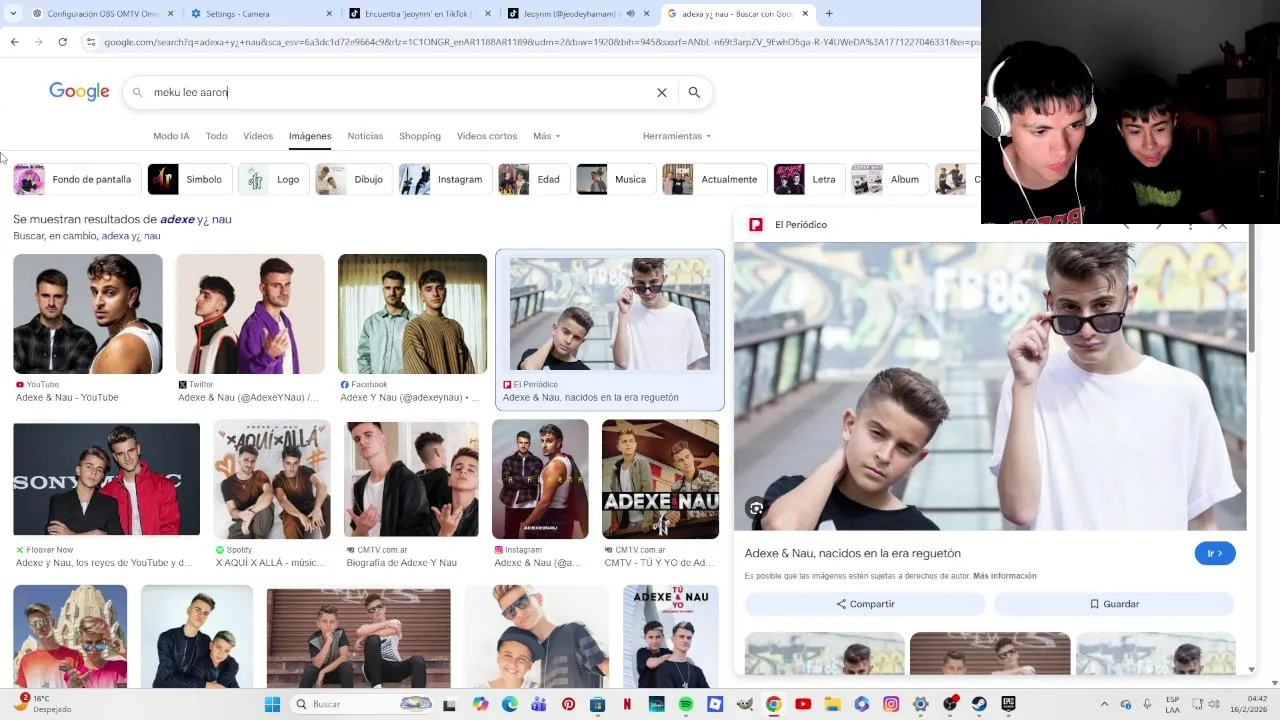Open Windows Start menu on the taskbar

pos(272,704)
